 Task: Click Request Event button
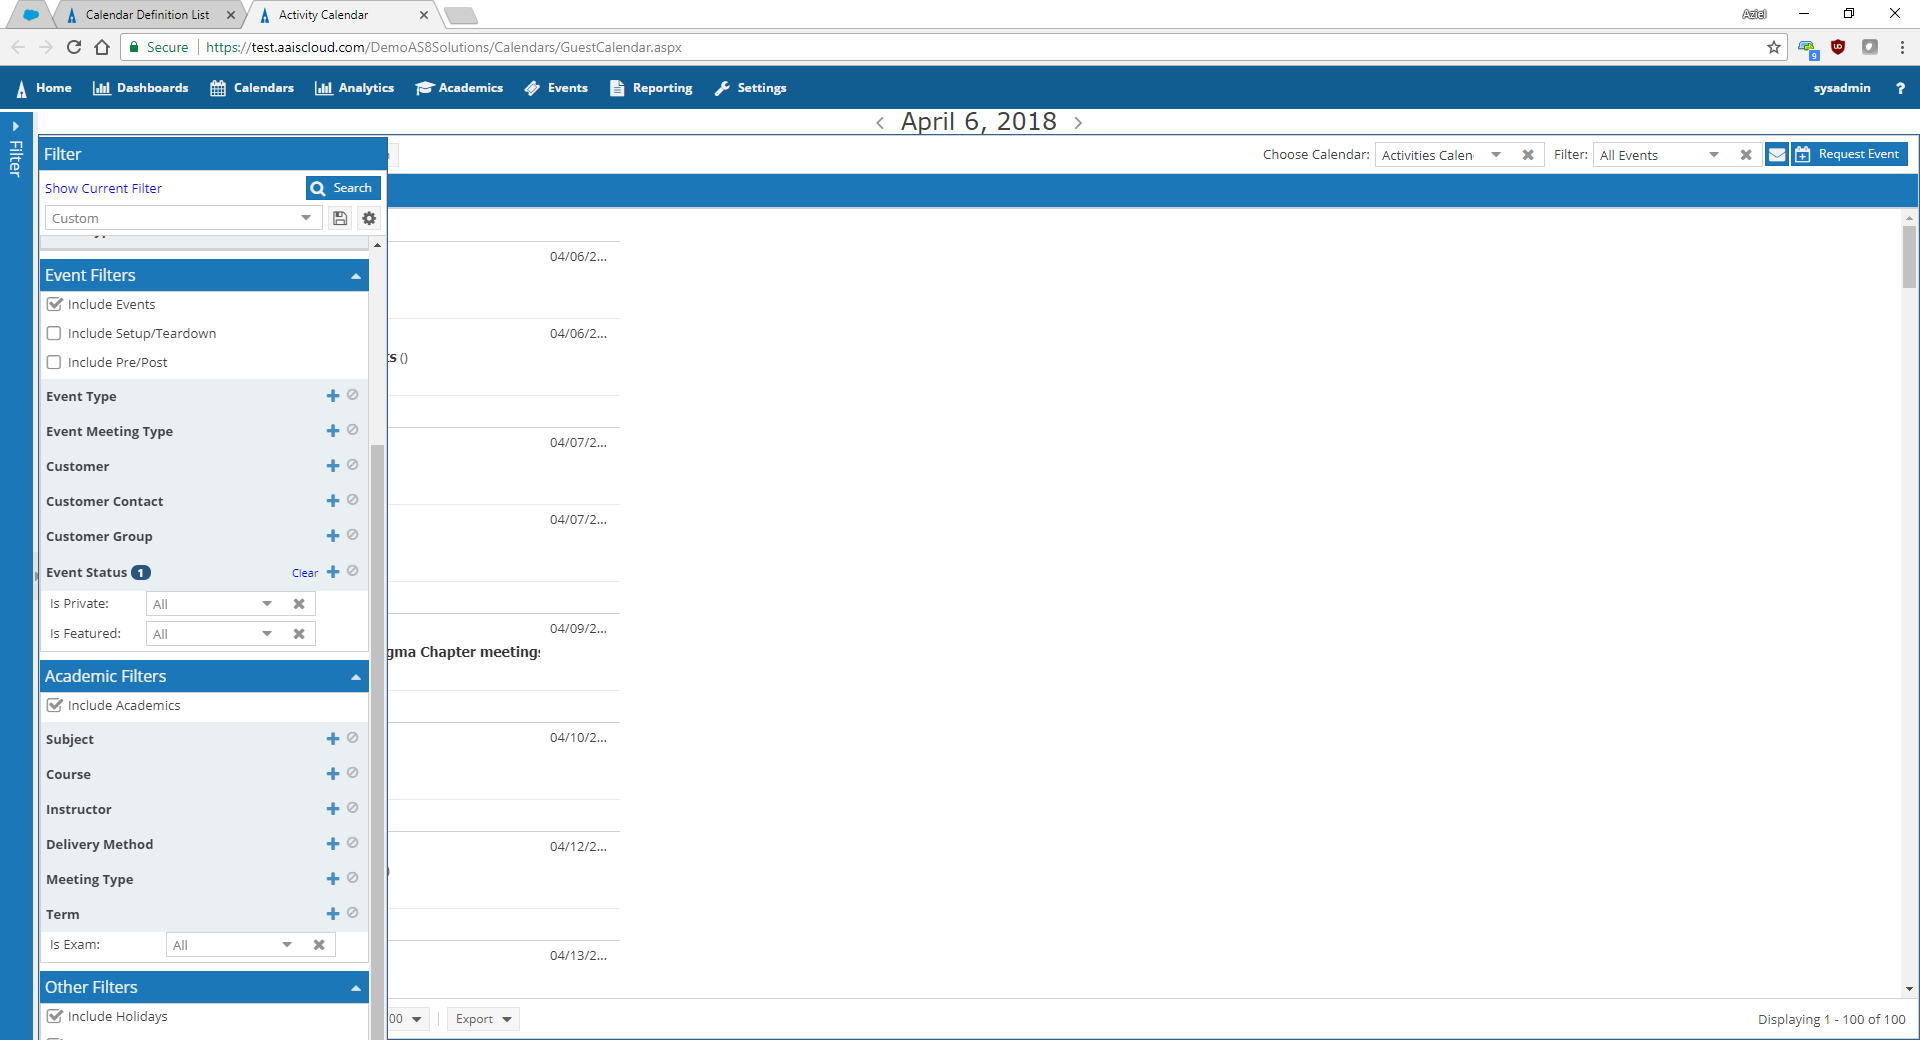[x=1850, y=154]
